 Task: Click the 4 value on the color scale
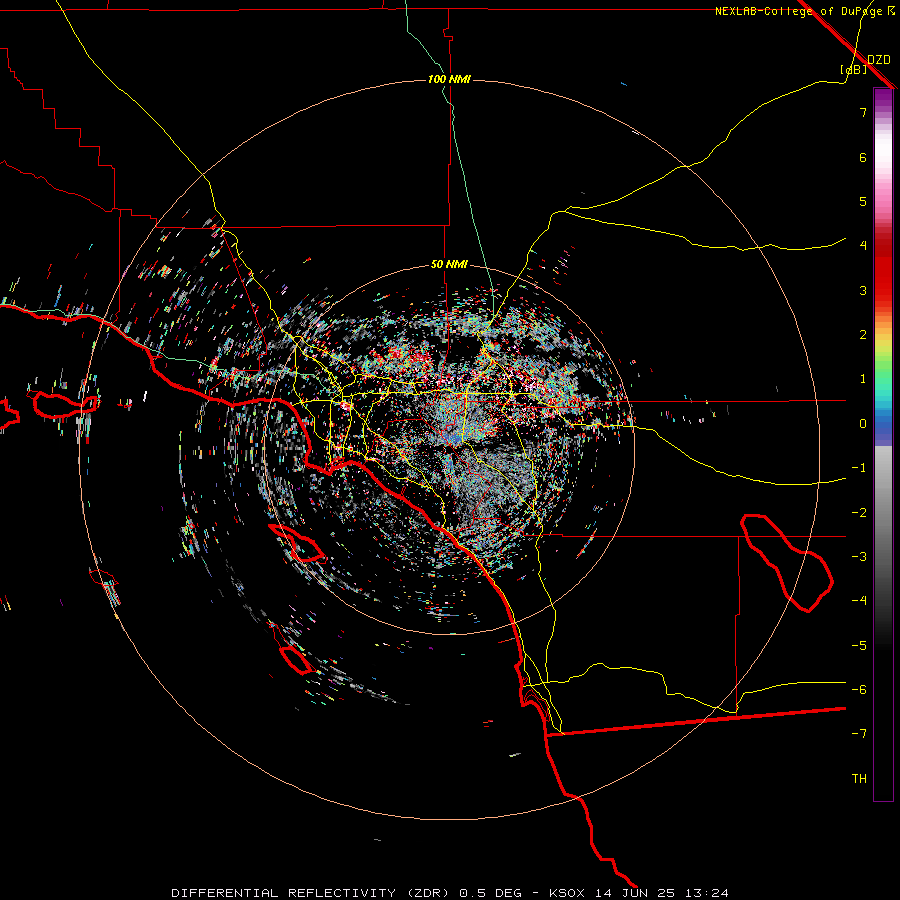[x=863, y=246]
